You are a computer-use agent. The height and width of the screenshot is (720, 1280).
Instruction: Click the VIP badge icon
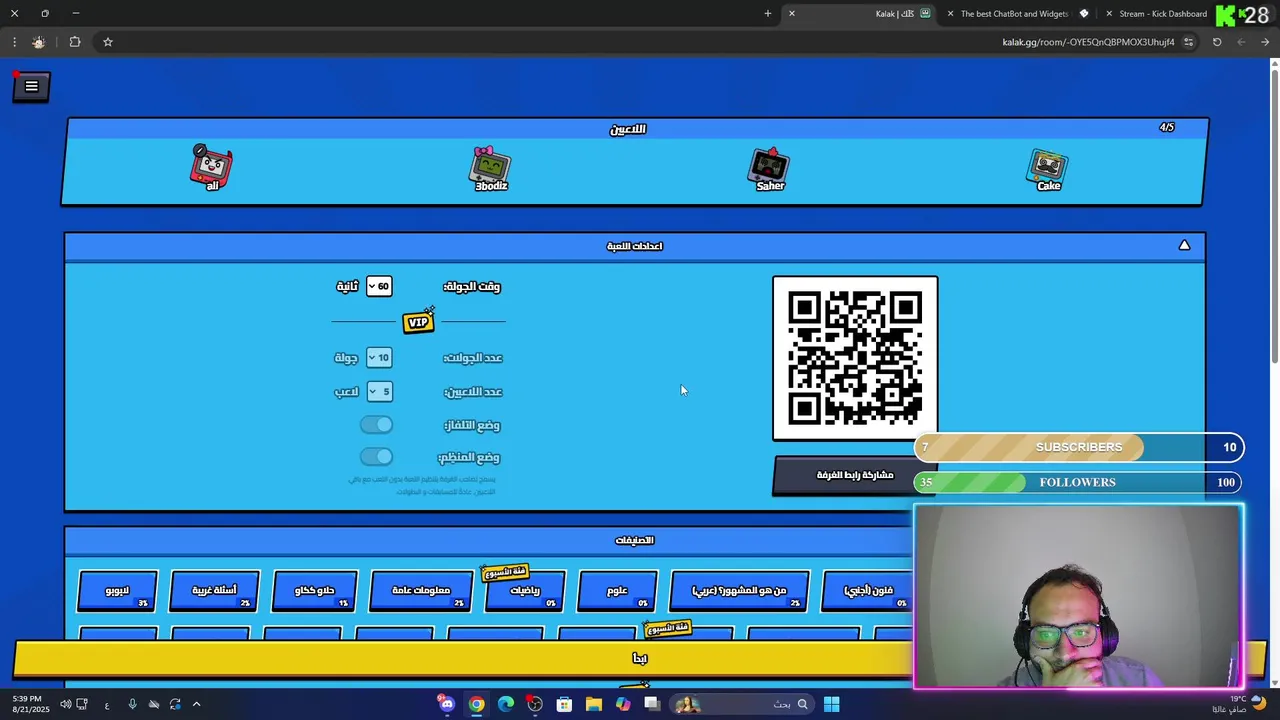(419, 321)
